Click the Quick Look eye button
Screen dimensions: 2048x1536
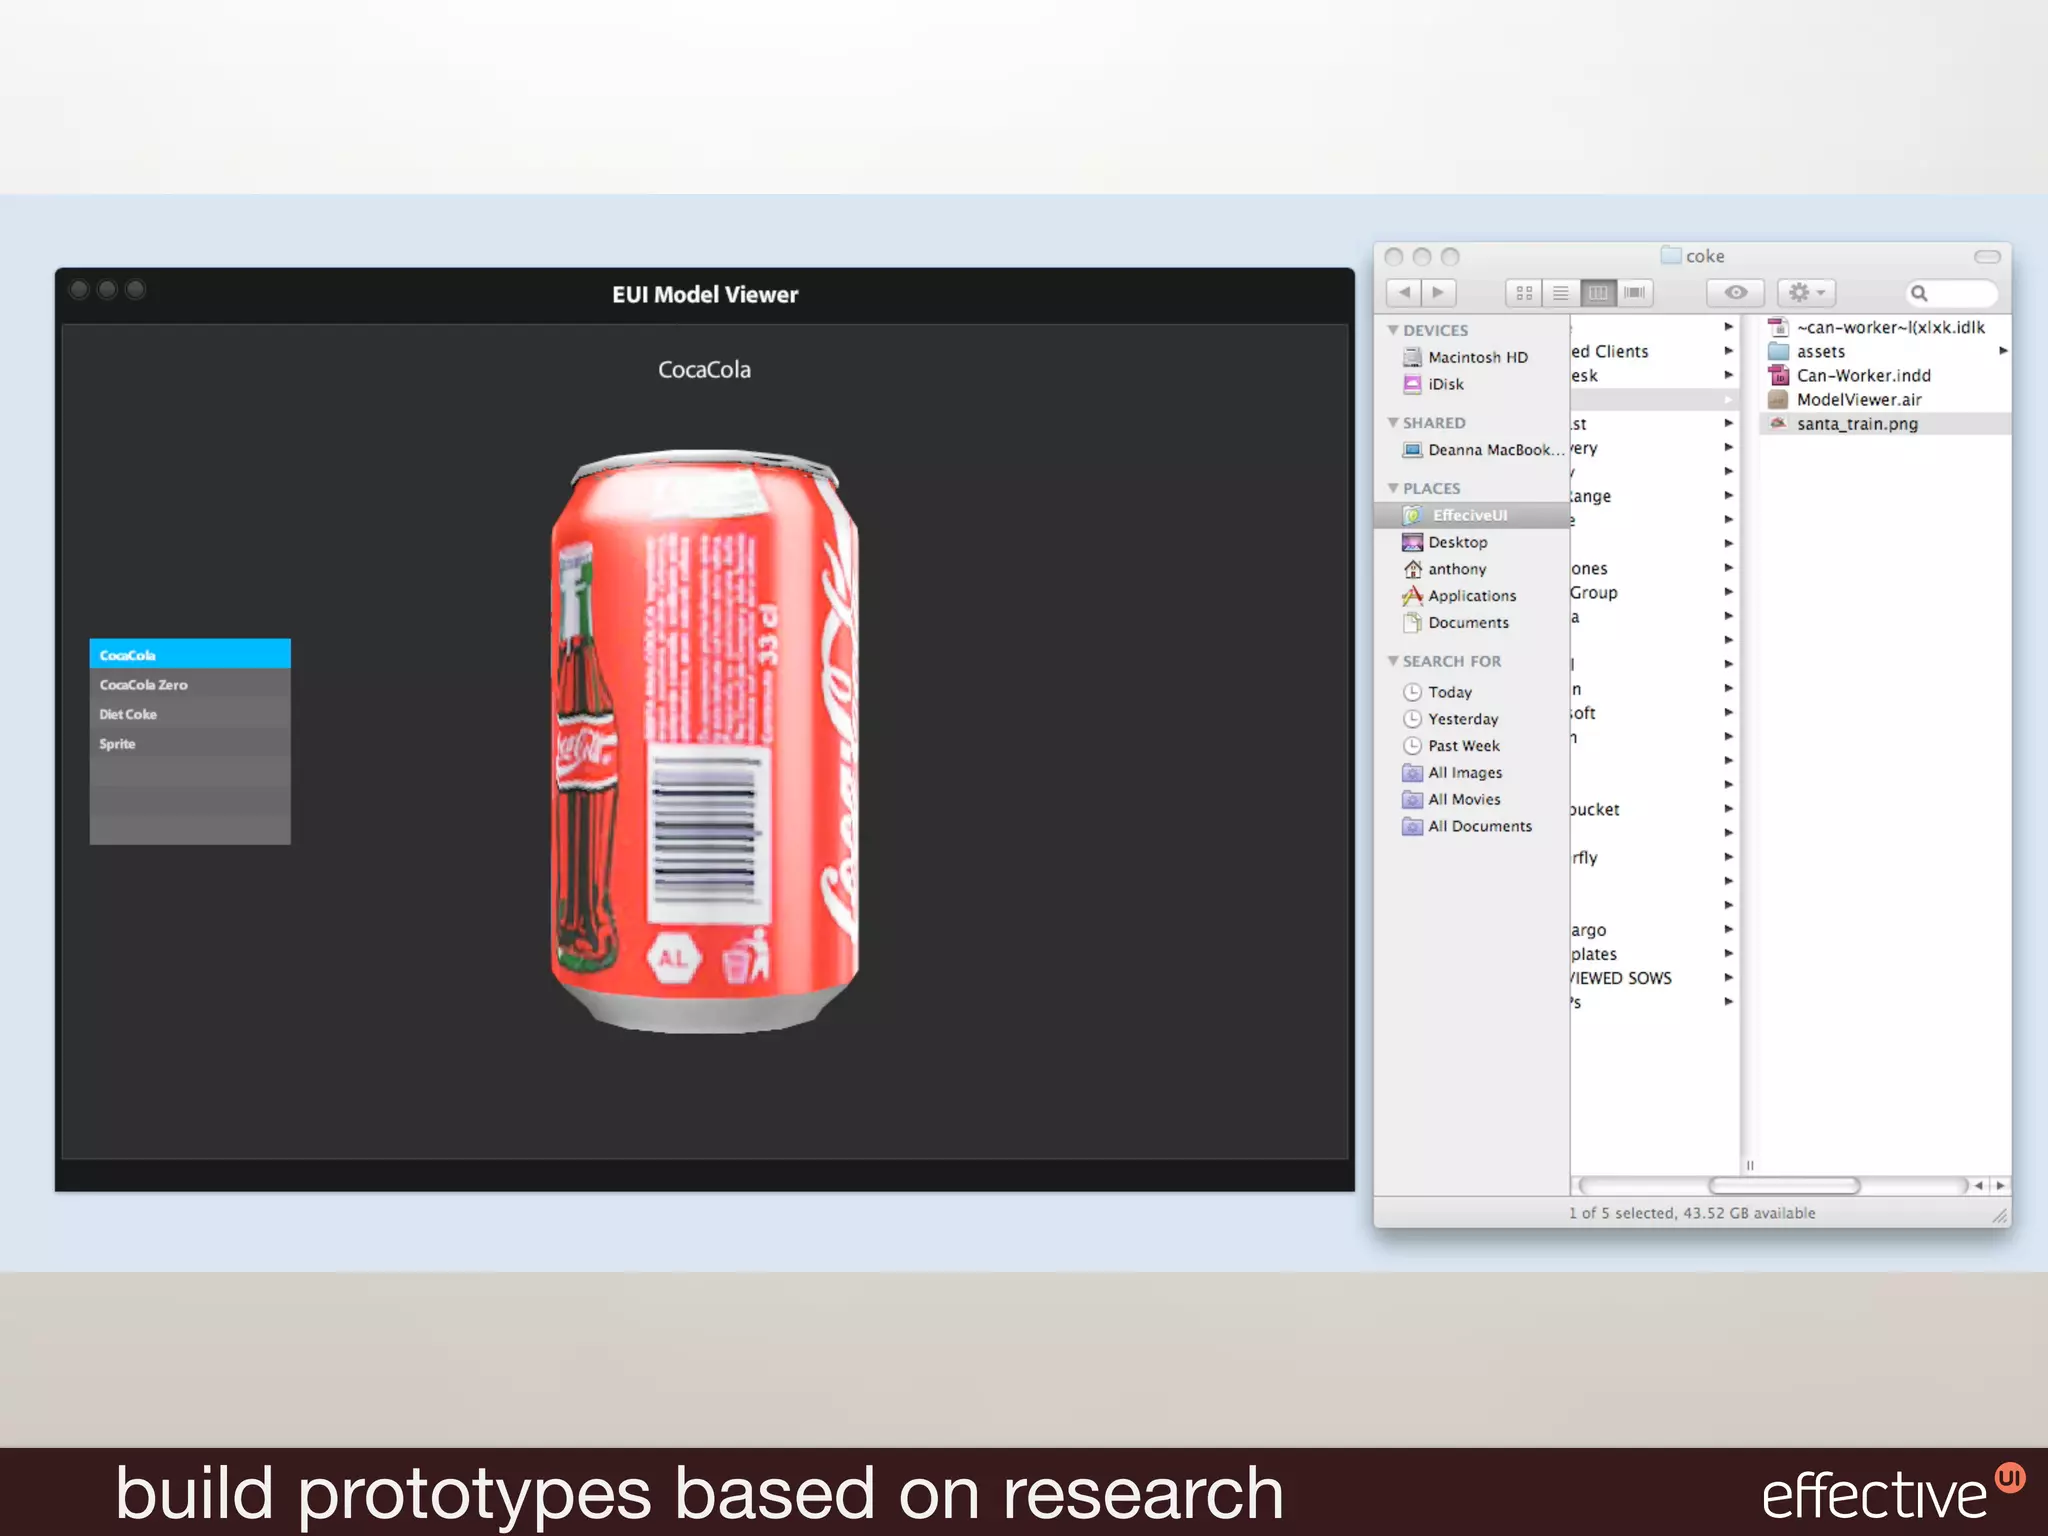1736,293
